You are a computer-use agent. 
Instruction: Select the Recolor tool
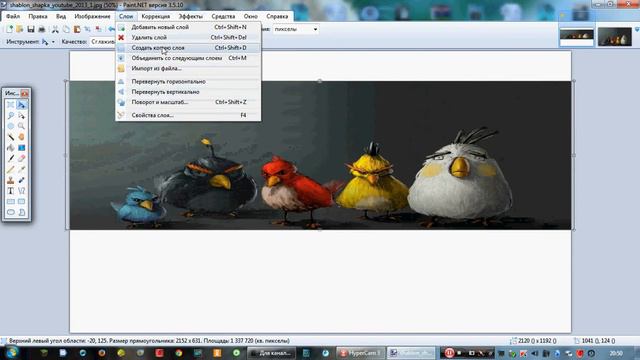pos(21,180)
